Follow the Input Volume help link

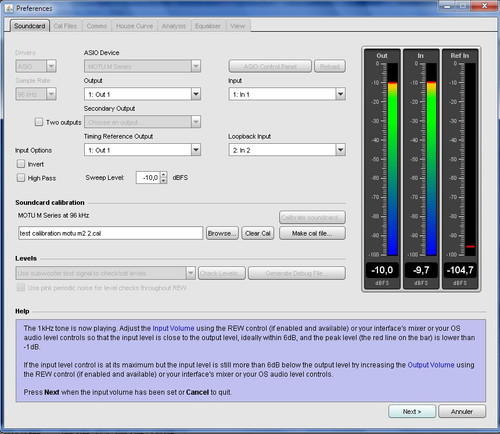click(x=173, y=328)
